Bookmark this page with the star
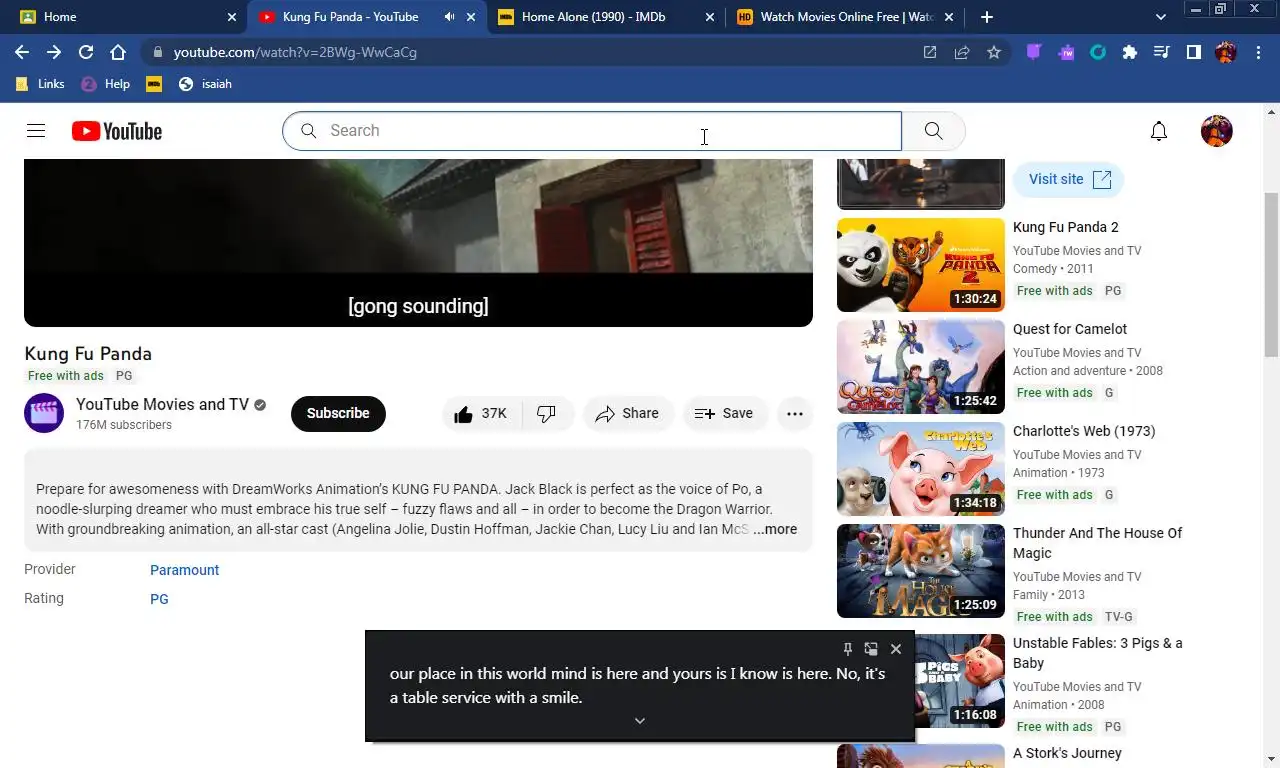Viewport: 1280px width, 768px height. coord(994,52)
